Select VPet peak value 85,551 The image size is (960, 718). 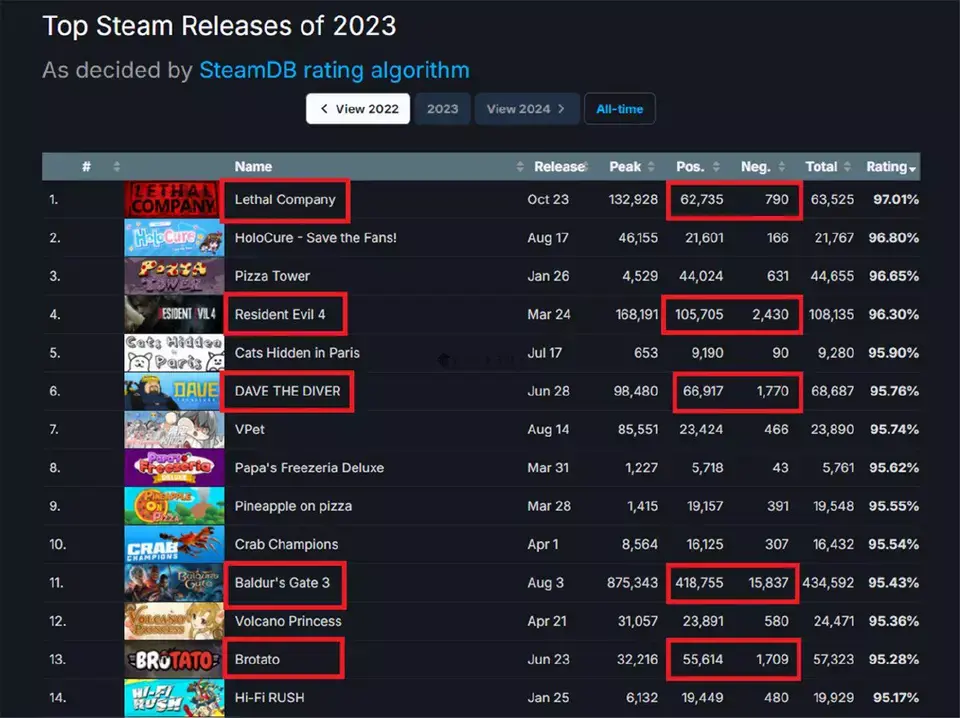tap(637, 430)
